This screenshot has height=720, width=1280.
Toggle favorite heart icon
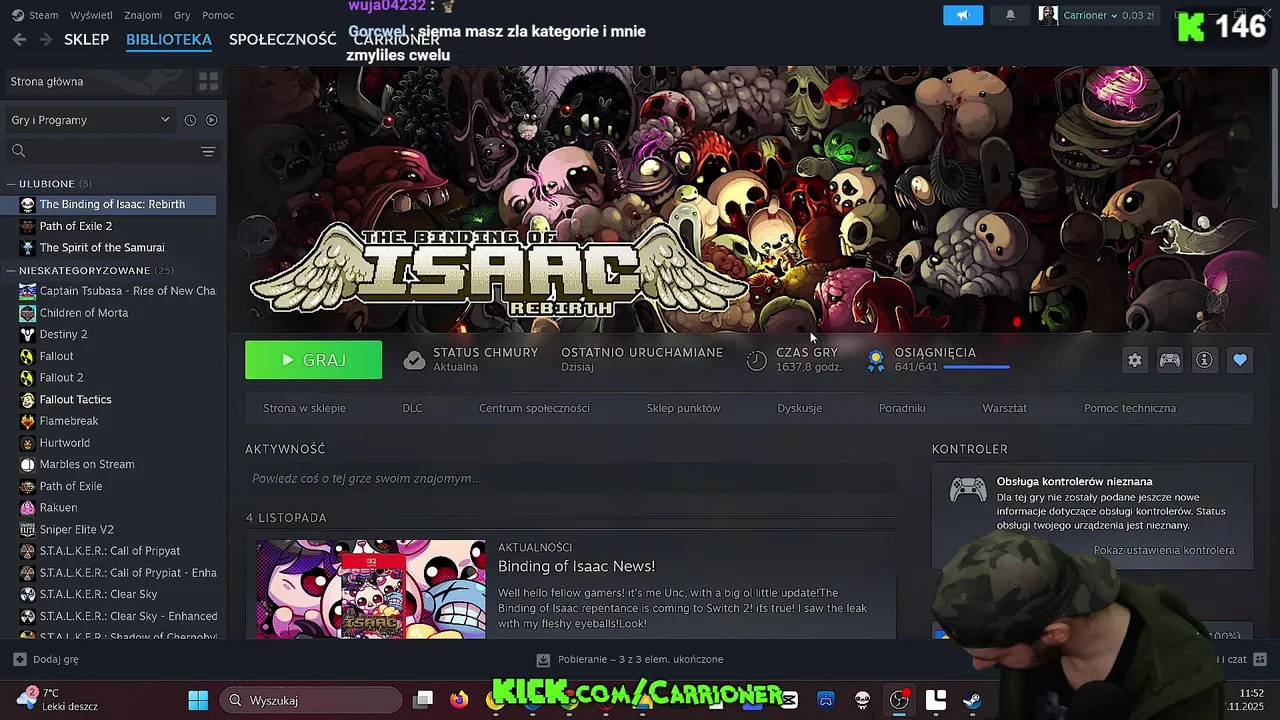tap(1239, 360)
